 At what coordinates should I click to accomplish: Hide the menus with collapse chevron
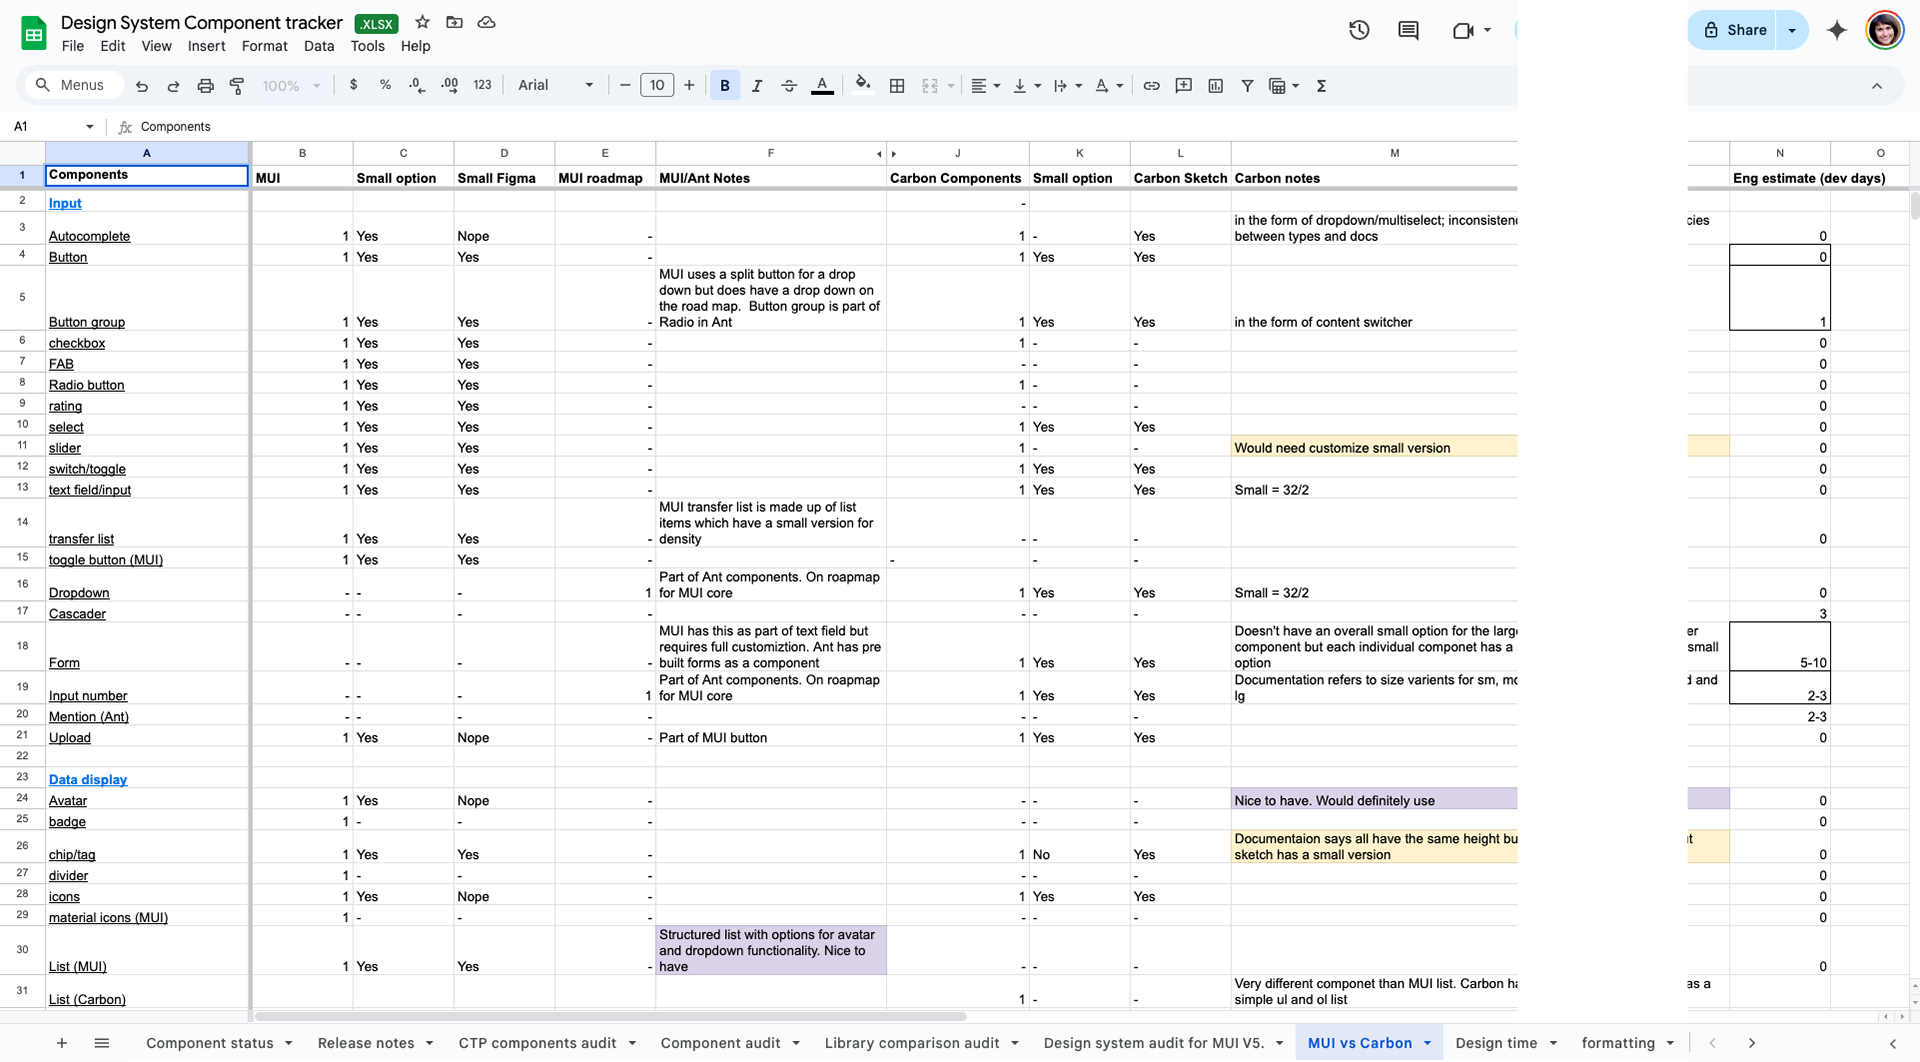[1877, 86]
